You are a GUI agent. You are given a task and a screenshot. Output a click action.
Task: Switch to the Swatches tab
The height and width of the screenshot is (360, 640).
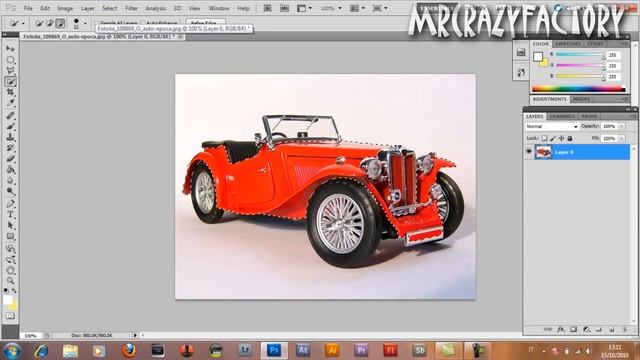point(567,44)
